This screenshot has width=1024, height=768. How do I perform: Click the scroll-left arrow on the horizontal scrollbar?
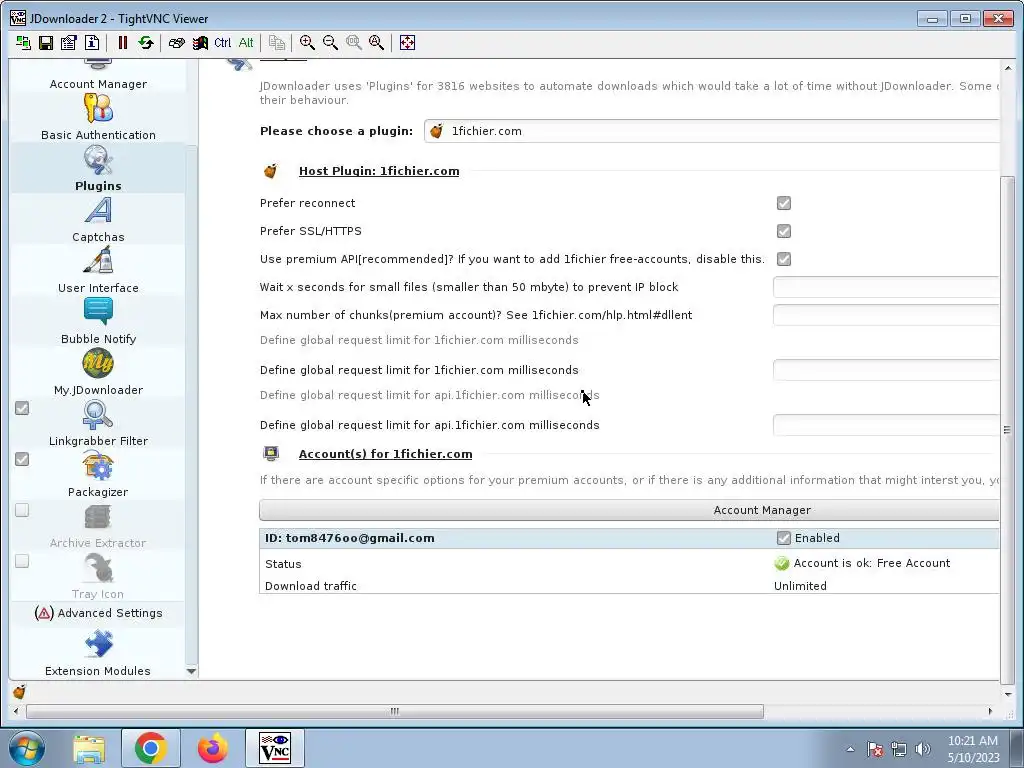point(16,711)
